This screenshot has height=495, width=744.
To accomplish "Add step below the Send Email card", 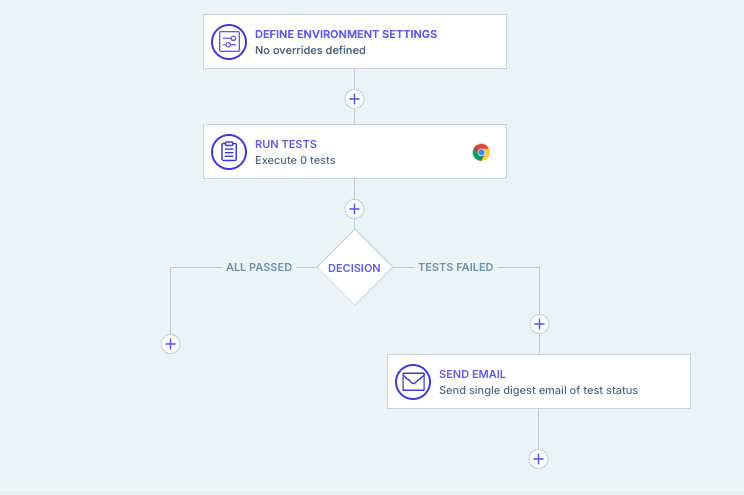I will tap(539, 459).
